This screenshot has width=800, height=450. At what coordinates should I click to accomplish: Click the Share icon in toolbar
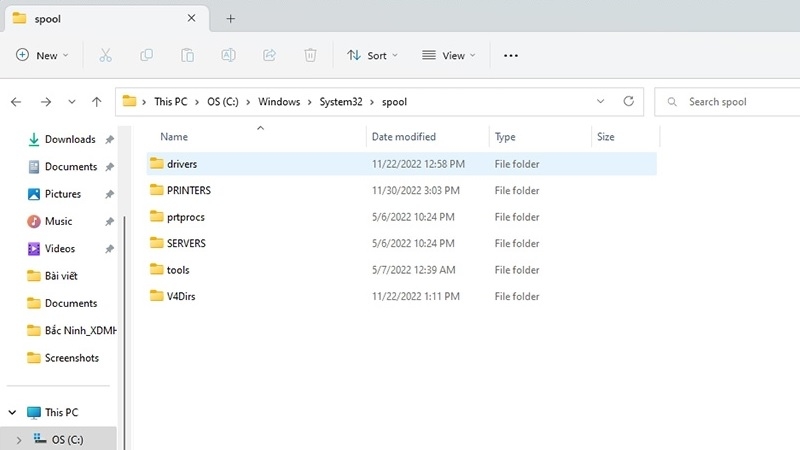[269, 55]
